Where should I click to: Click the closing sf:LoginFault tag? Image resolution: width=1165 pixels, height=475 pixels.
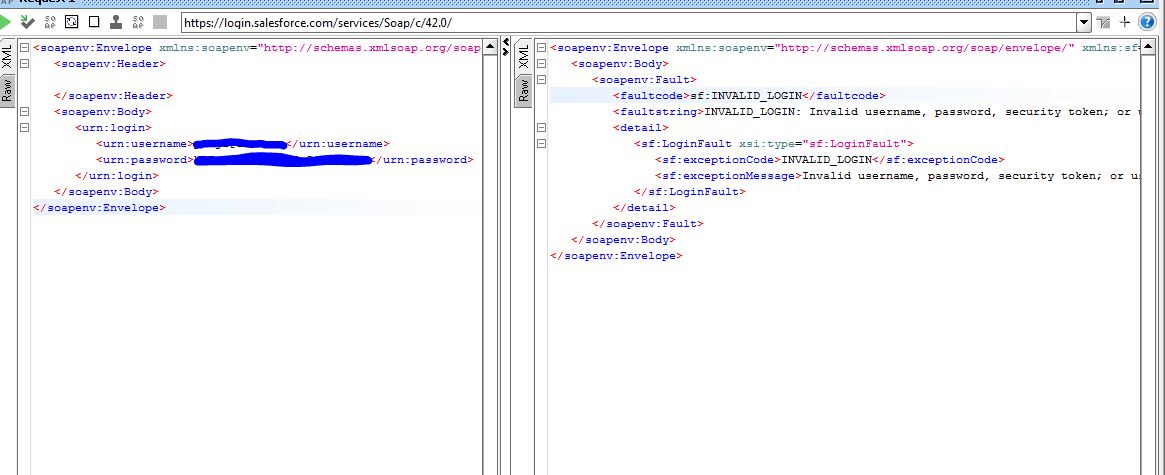[x=689, y=192]
